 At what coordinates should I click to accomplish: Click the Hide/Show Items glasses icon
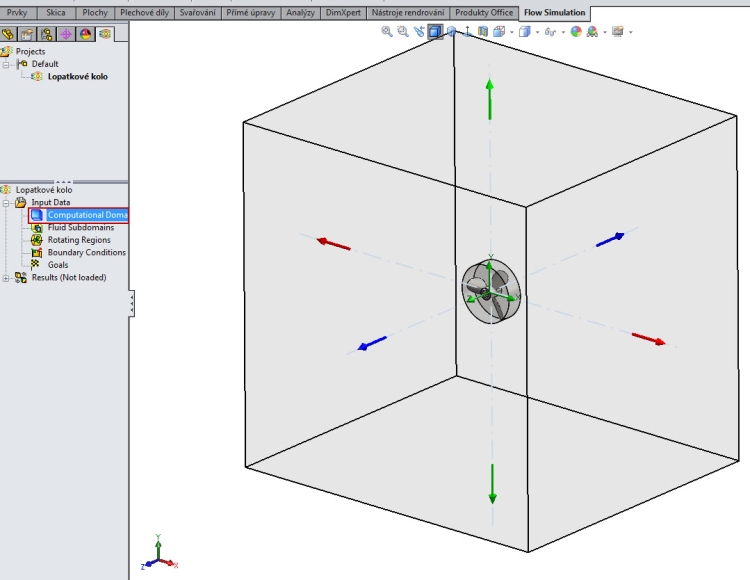550,32
